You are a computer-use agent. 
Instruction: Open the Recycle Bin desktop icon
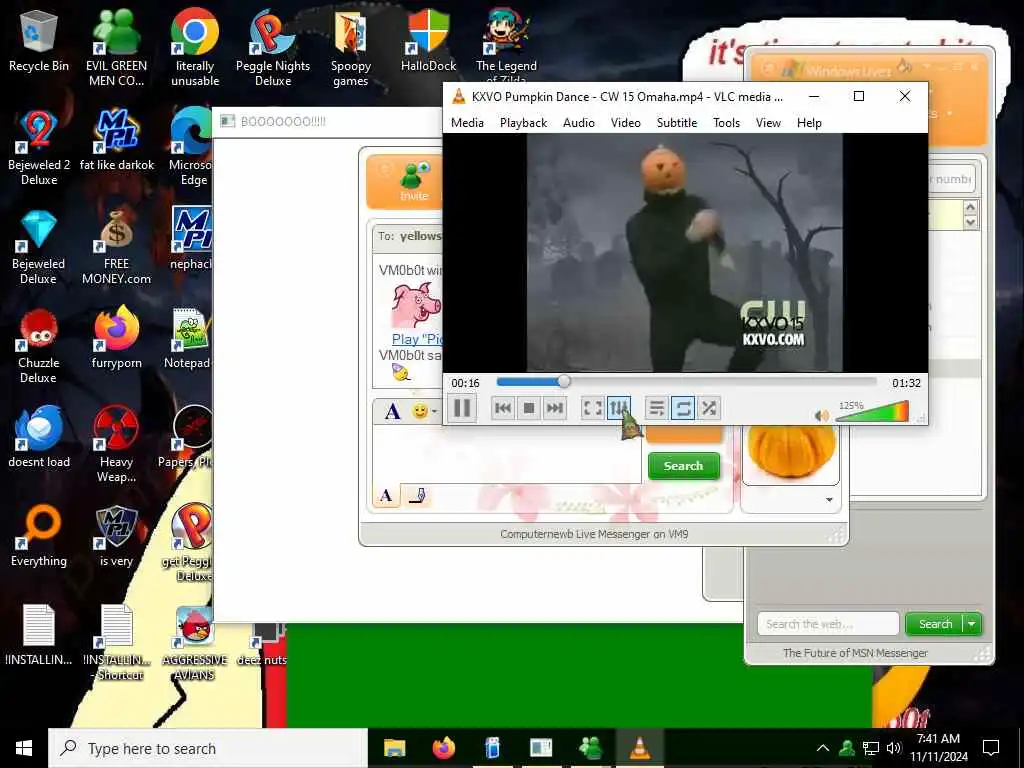pos(39,42)
